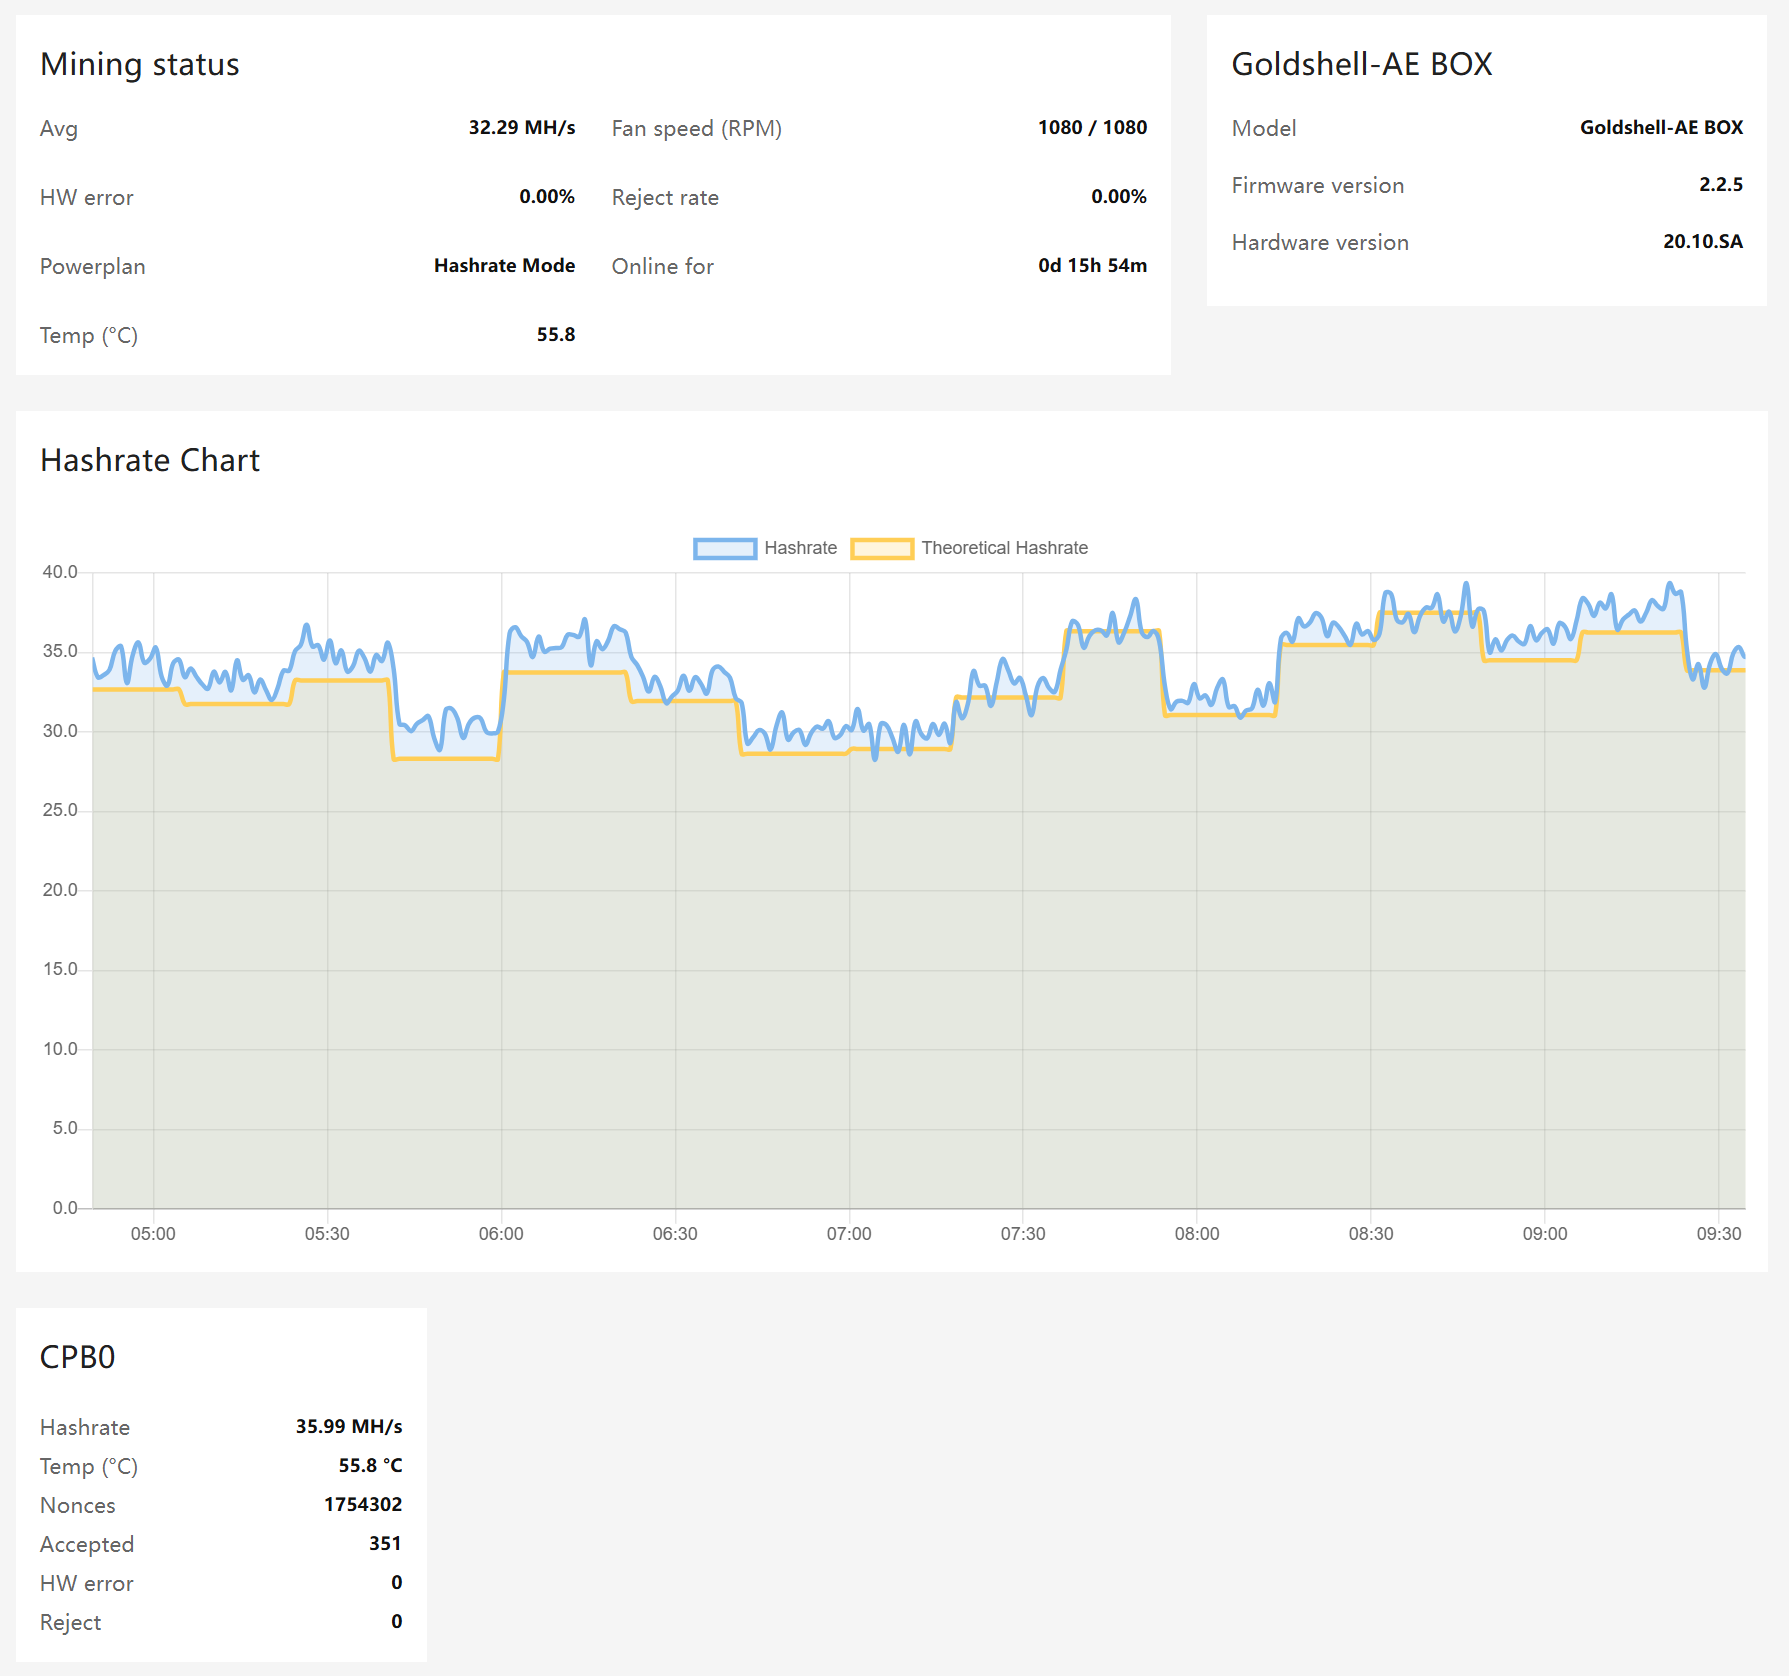Click the '08:30' x-axis time label
The height and width of the screenshot is (1676, 1789).
coord(1371,1234)
